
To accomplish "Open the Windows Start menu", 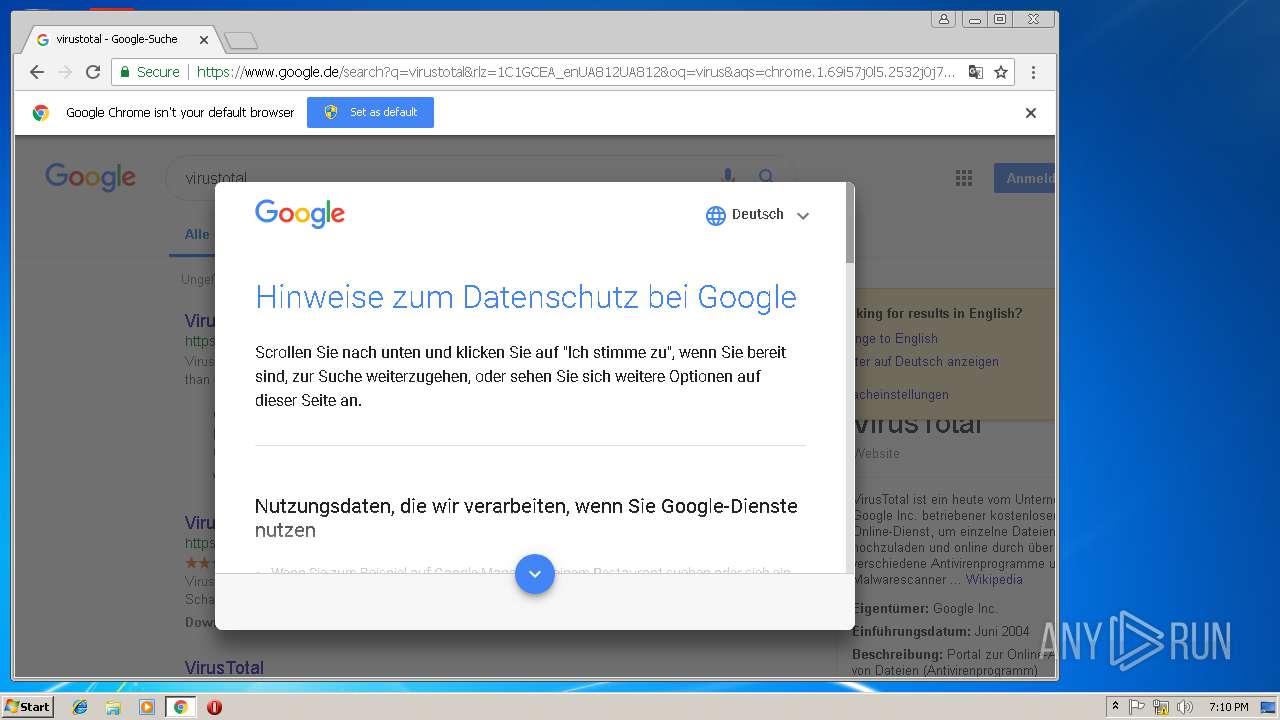I will click(27, 706).
